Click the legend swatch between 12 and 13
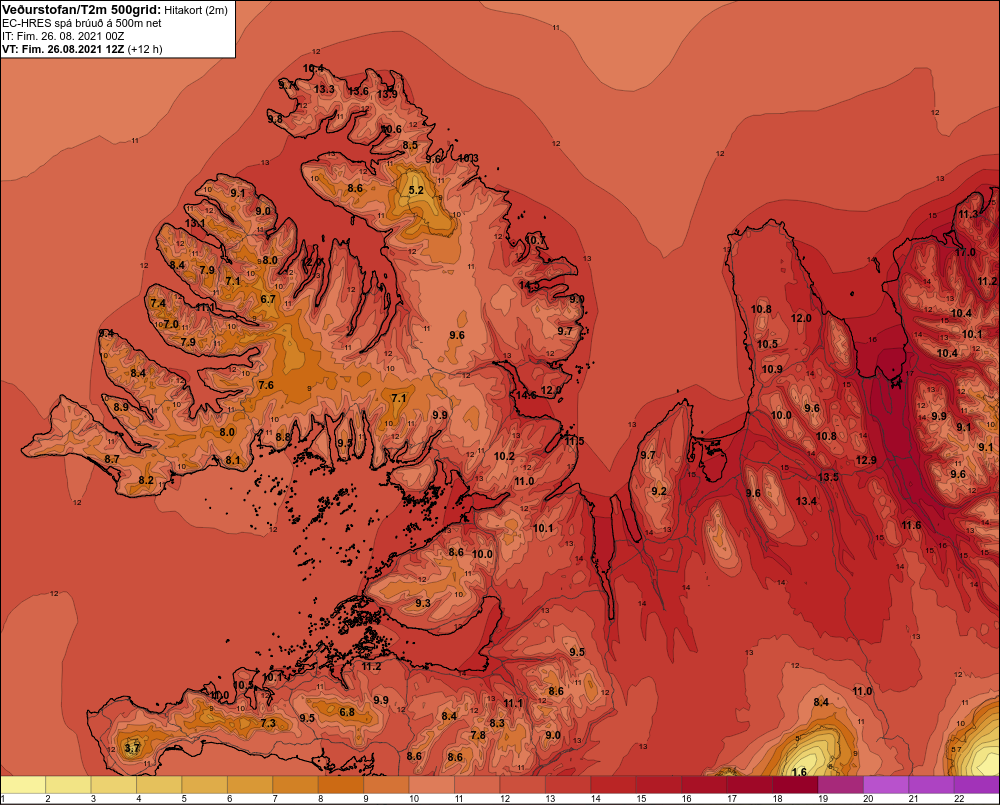The height and width of the screenshot is (805, 1000). pyautogui.click(x=523, y=785)
